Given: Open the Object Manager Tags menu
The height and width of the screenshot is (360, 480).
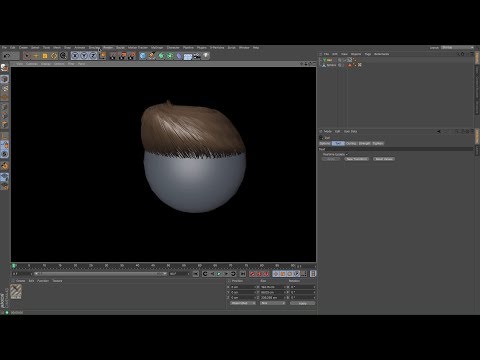Looking at the screenshot, I should tap(368, 54).
